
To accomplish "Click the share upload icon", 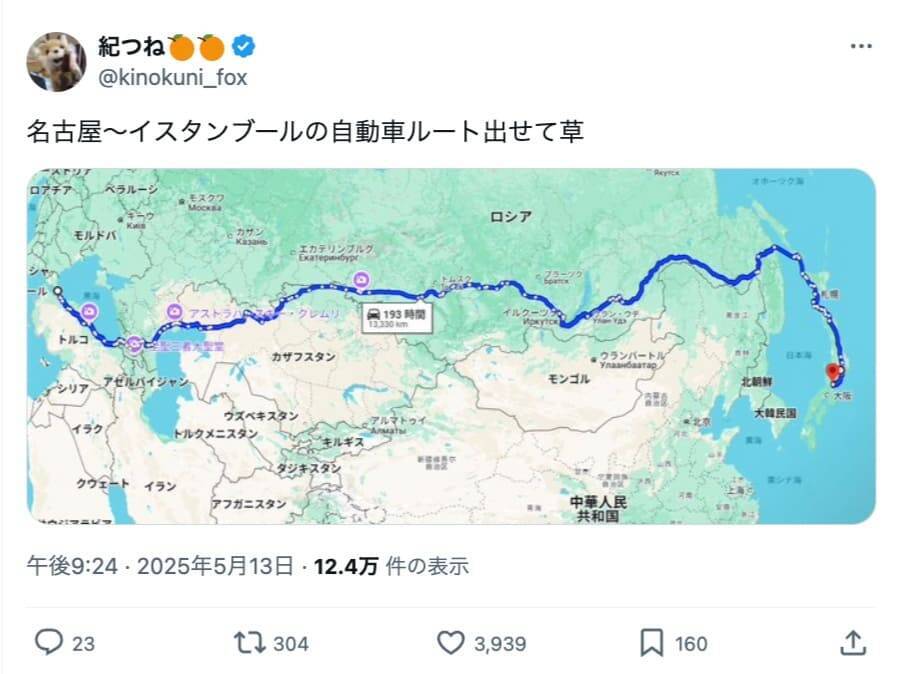I will 852,643.
